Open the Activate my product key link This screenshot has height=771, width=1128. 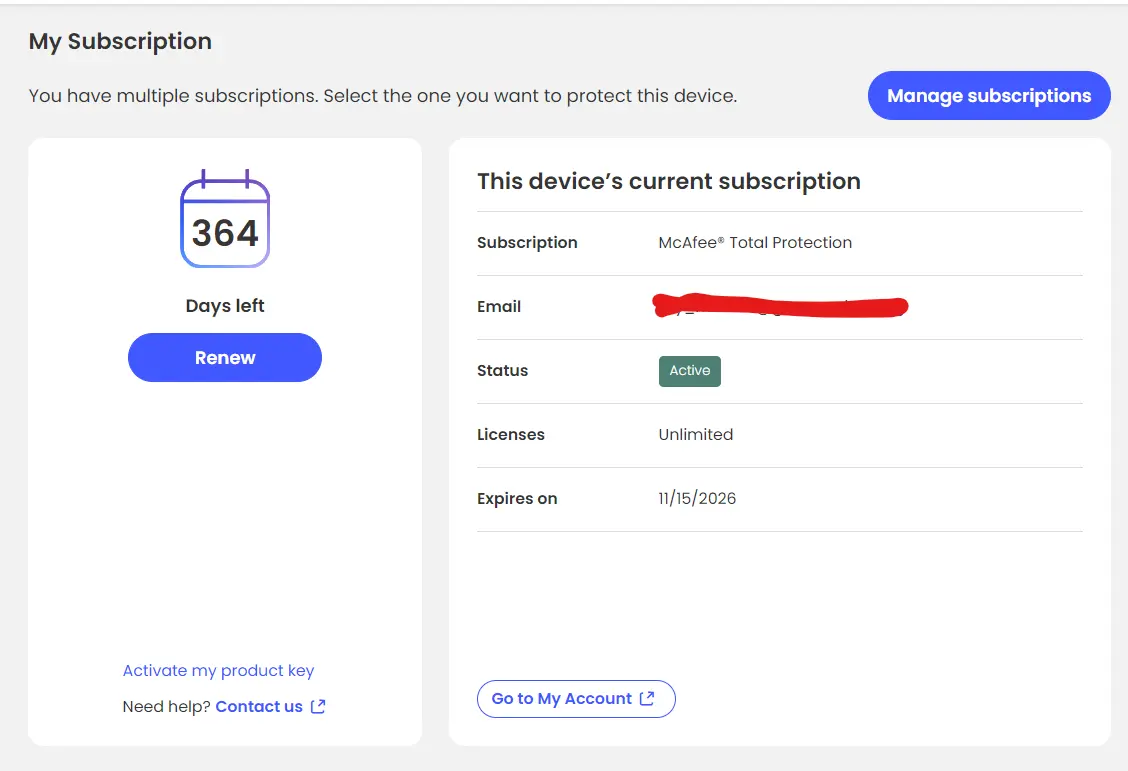(x=218, y=670)
